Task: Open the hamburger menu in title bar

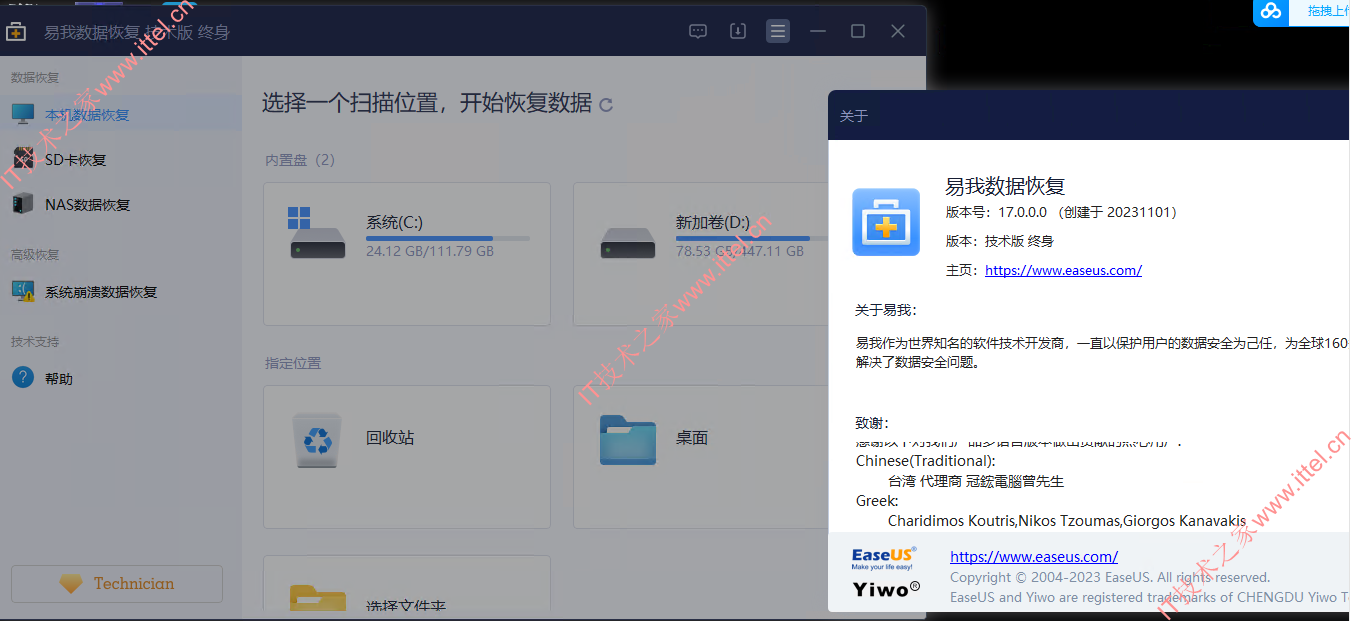Action: pyautogui.click(x=778, y=31)
